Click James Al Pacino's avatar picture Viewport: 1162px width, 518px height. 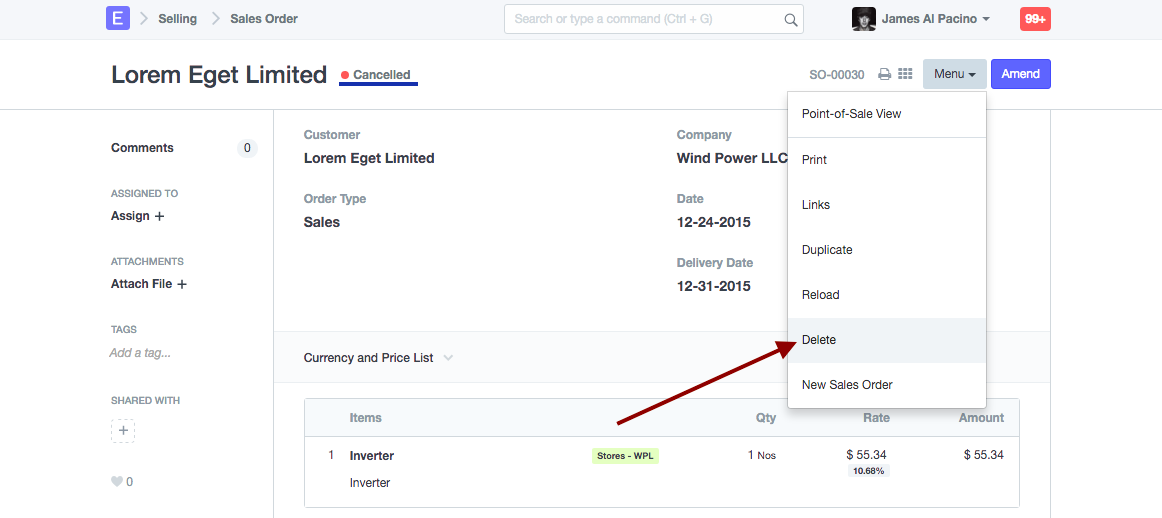(863, 19)
